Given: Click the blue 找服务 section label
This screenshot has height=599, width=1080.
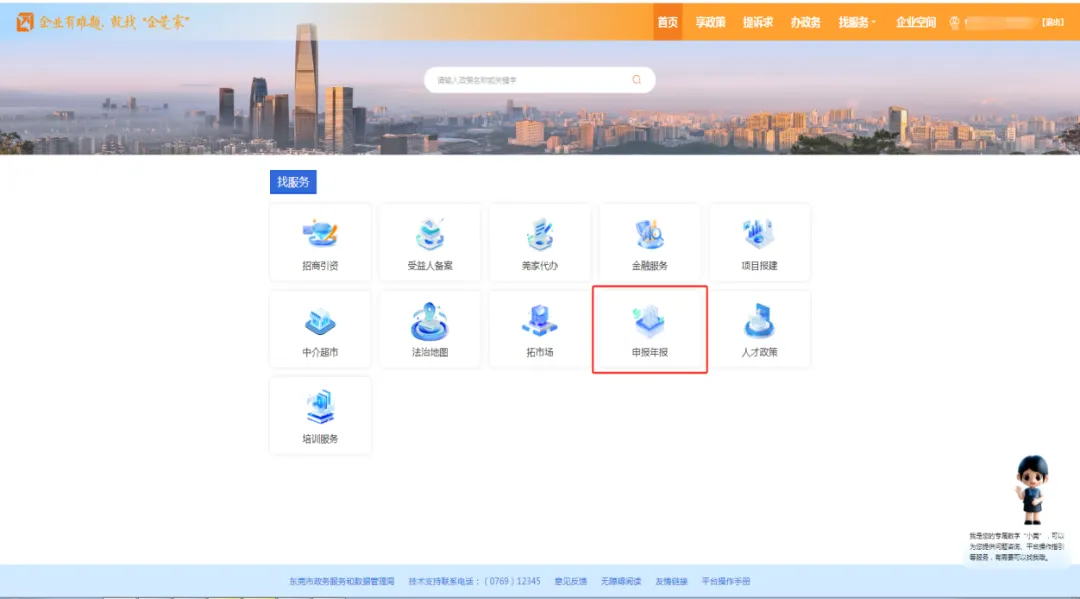Looking at the screenshot, I should 293,182.
